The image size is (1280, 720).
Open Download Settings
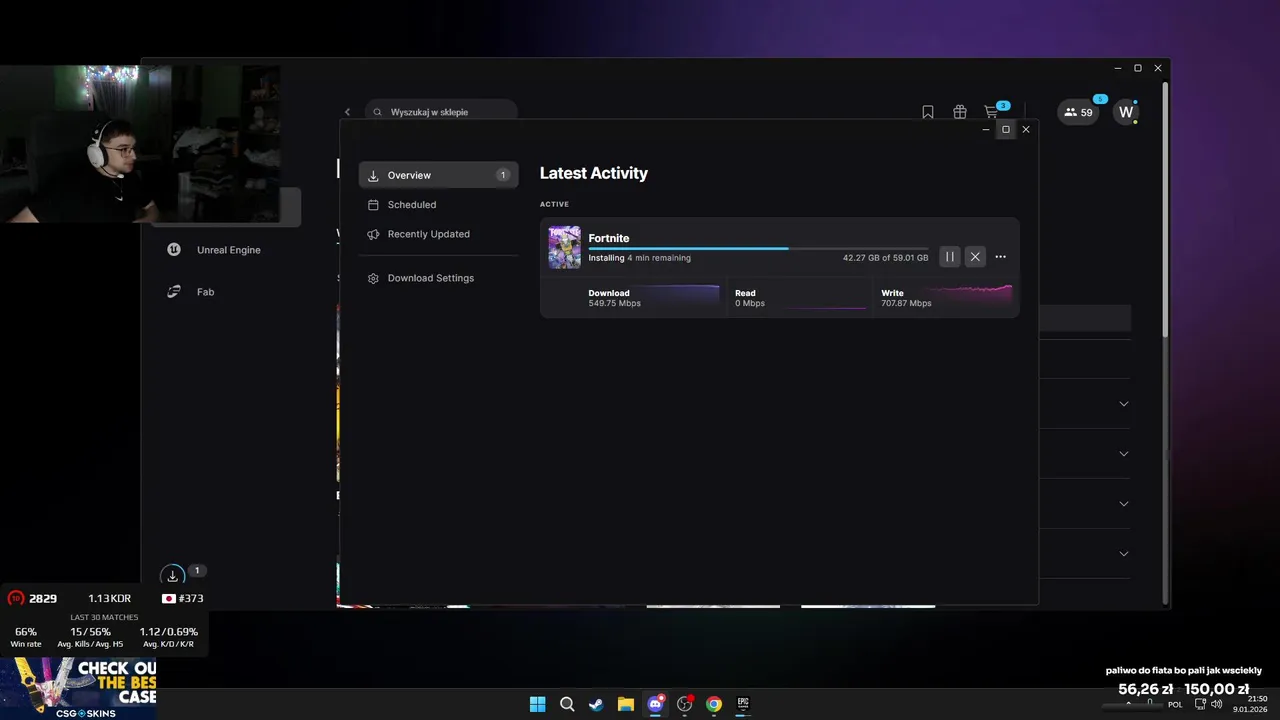(438, 278)
